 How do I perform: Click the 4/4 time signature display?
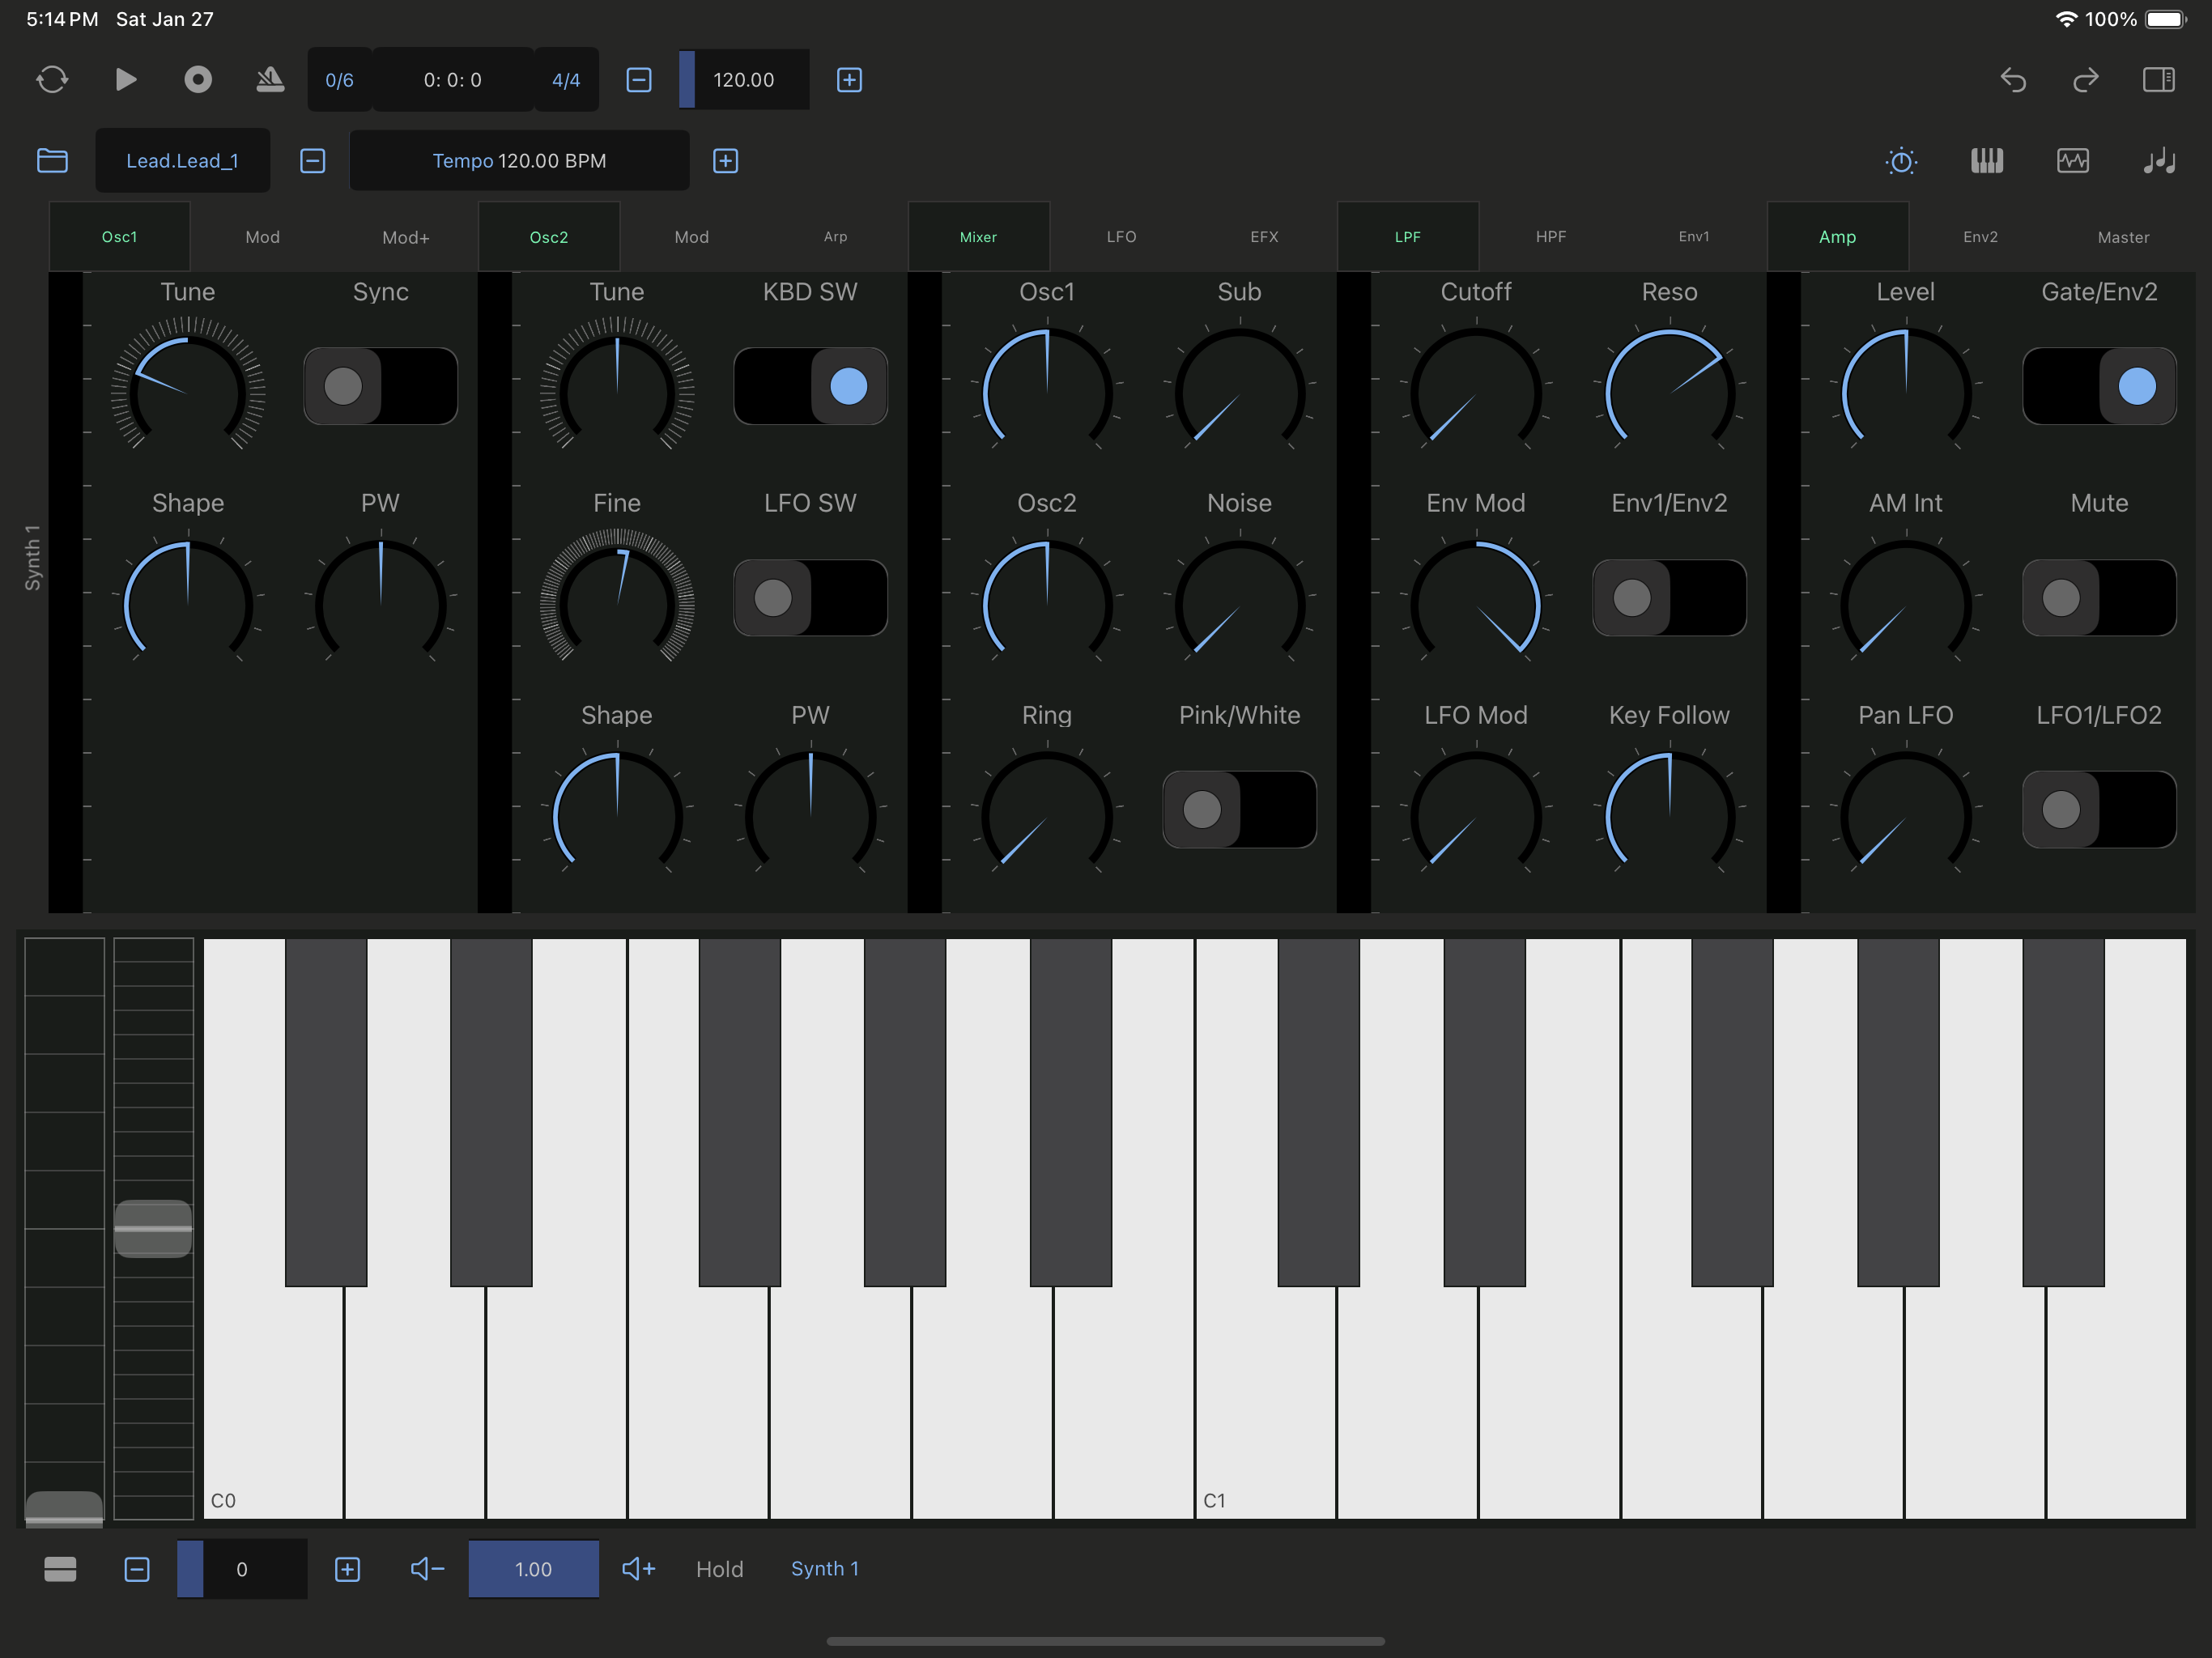pos(566,80)
